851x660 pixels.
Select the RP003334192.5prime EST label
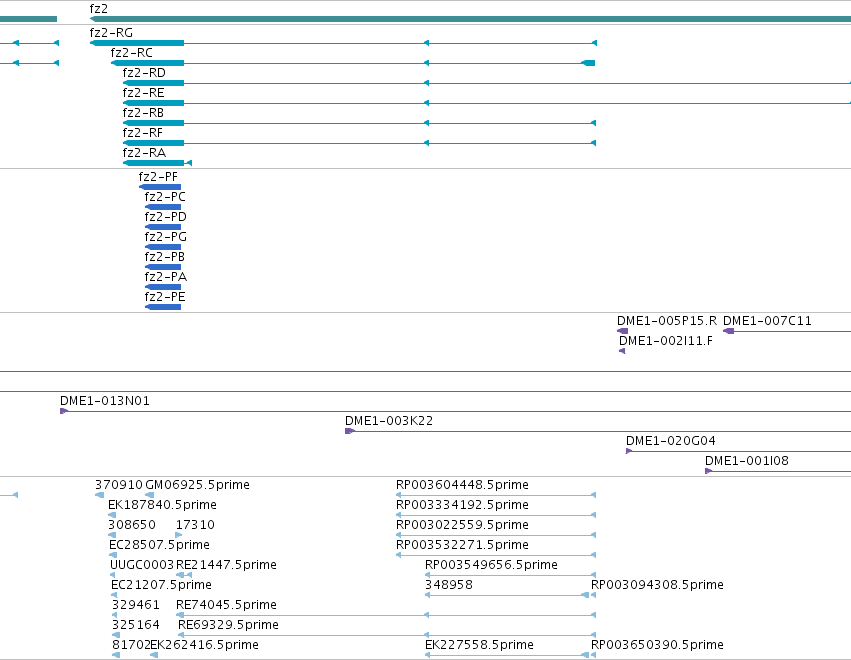462,505
